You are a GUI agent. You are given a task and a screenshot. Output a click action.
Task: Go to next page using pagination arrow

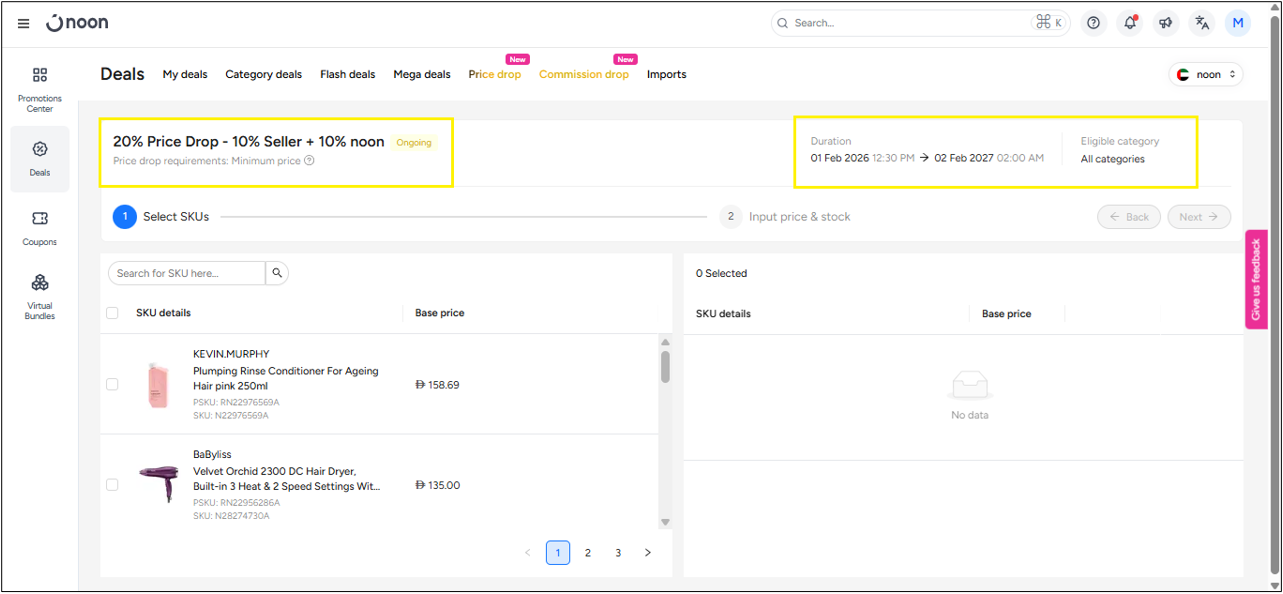648,553
